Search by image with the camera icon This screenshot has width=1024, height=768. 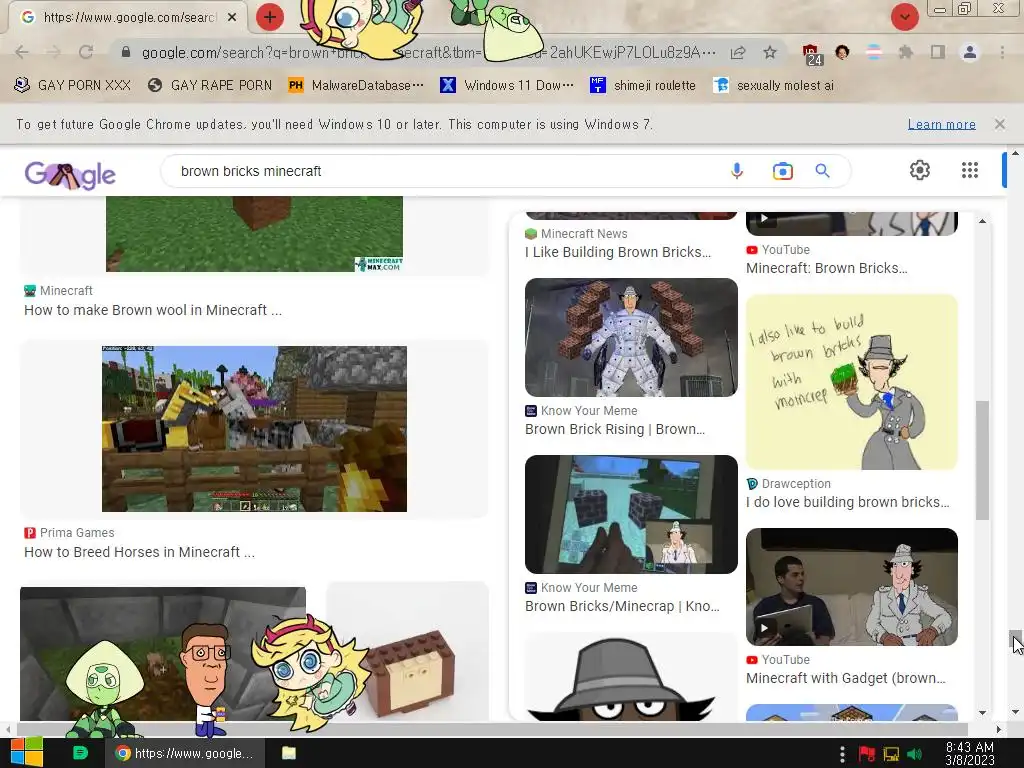point(782,171)
